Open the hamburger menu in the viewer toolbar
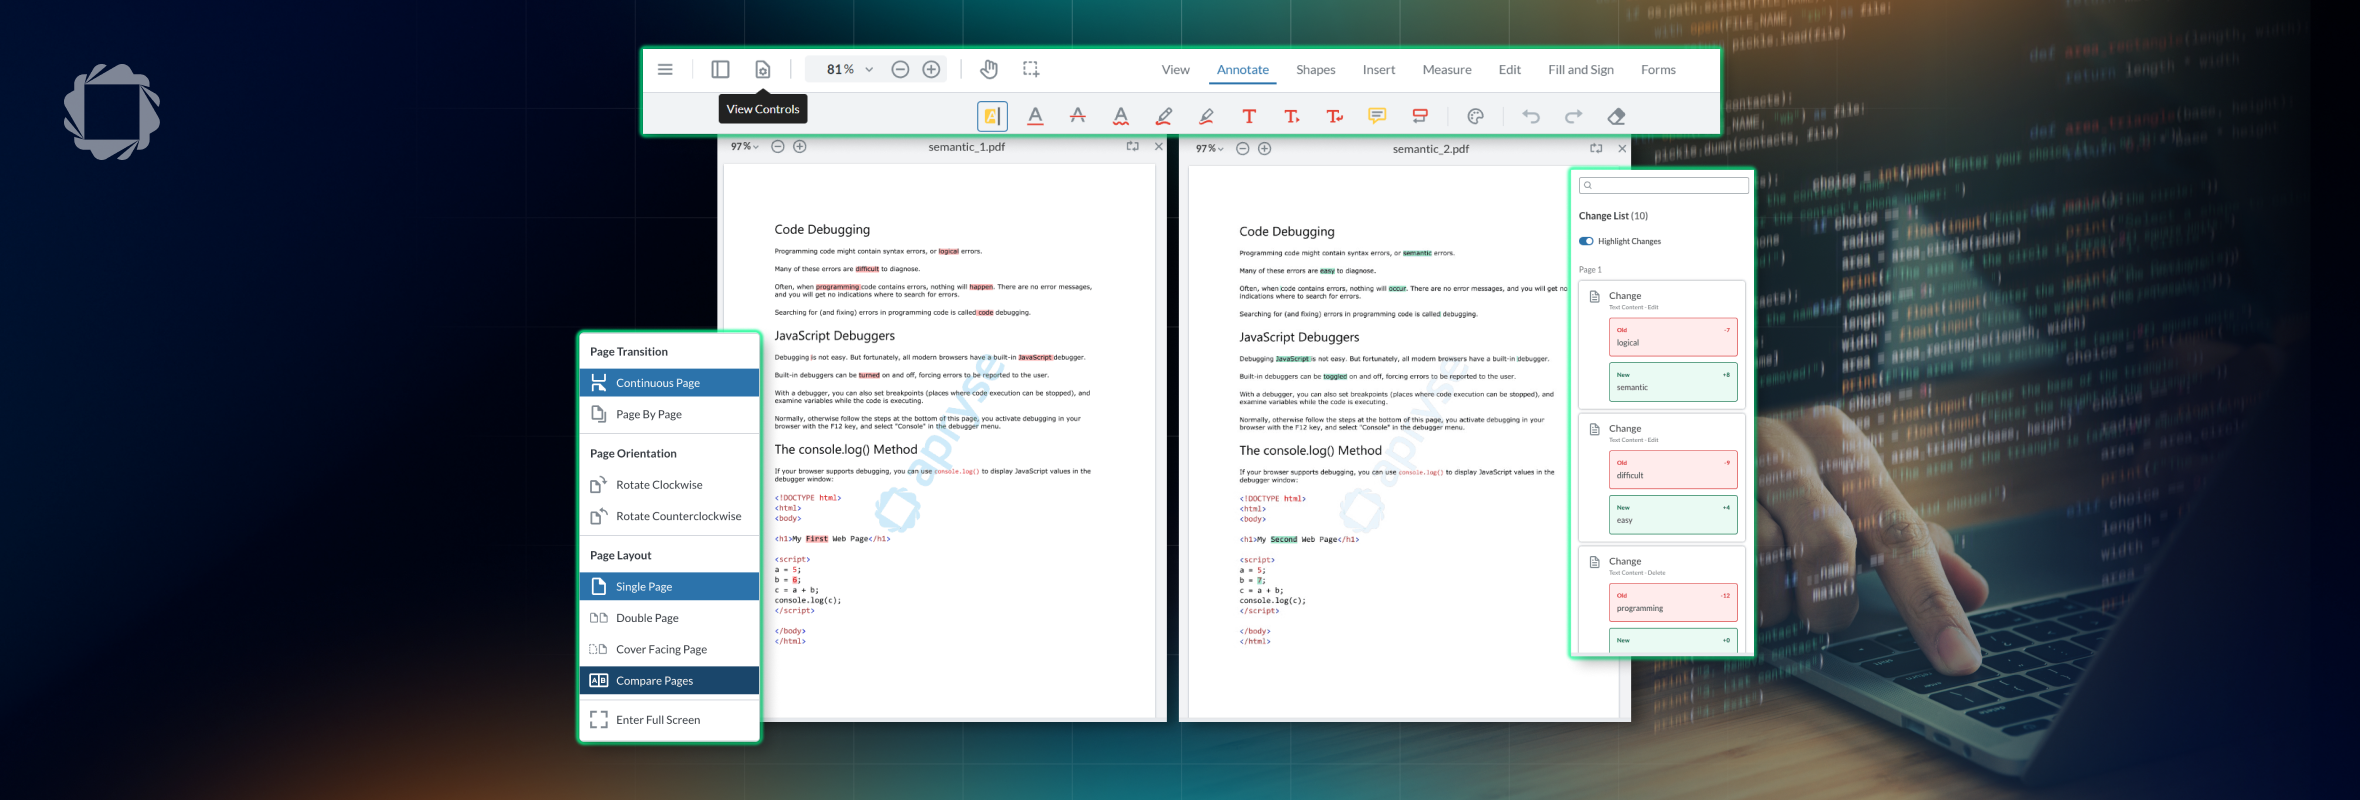The height and width of the screenshot is (800, 2360). (x=665, y=69)
